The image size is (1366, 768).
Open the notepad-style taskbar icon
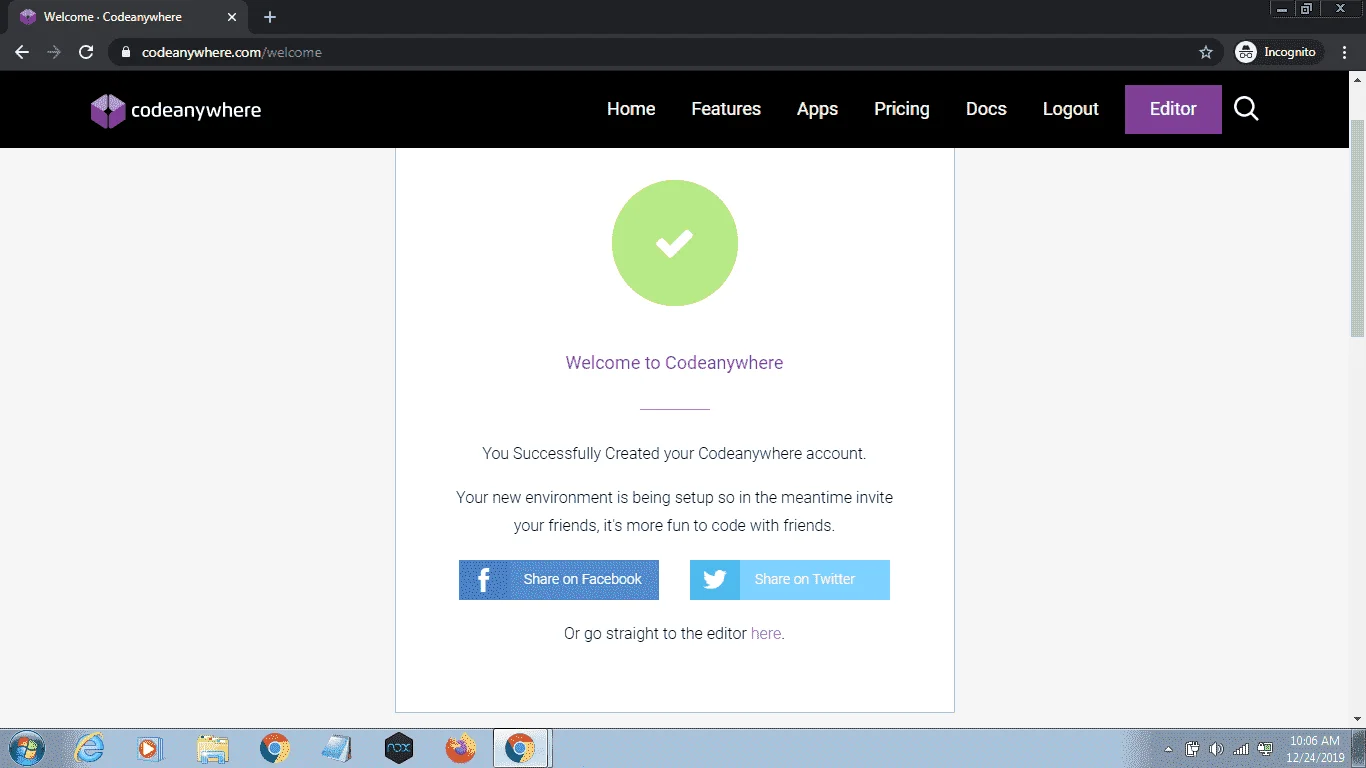(x=337, y=748)
